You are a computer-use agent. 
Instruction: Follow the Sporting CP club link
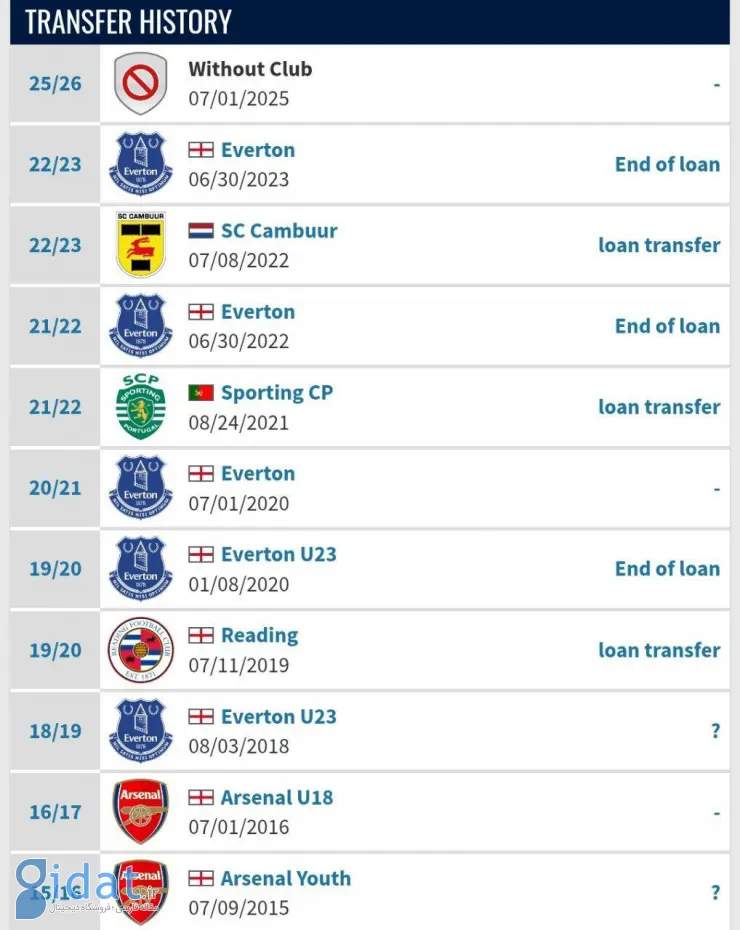pos(277,393)
